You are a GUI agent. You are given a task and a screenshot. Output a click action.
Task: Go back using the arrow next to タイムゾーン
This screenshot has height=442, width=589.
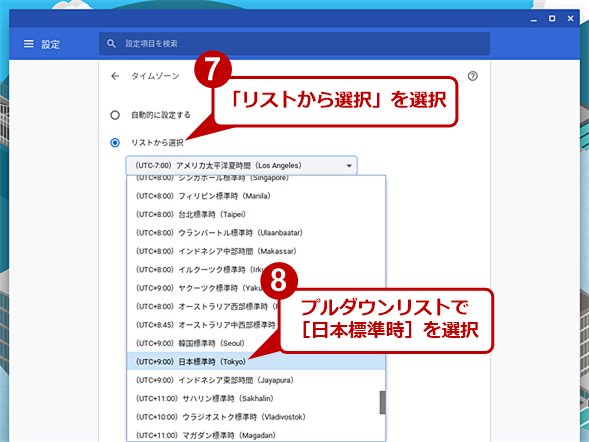(x=115, y=76)
